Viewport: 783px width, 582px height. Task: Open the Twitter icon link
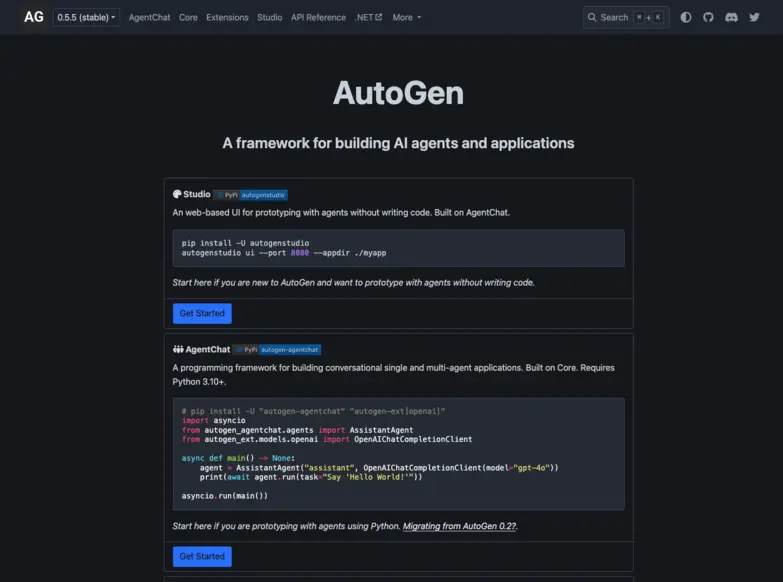tap(754, 17)
